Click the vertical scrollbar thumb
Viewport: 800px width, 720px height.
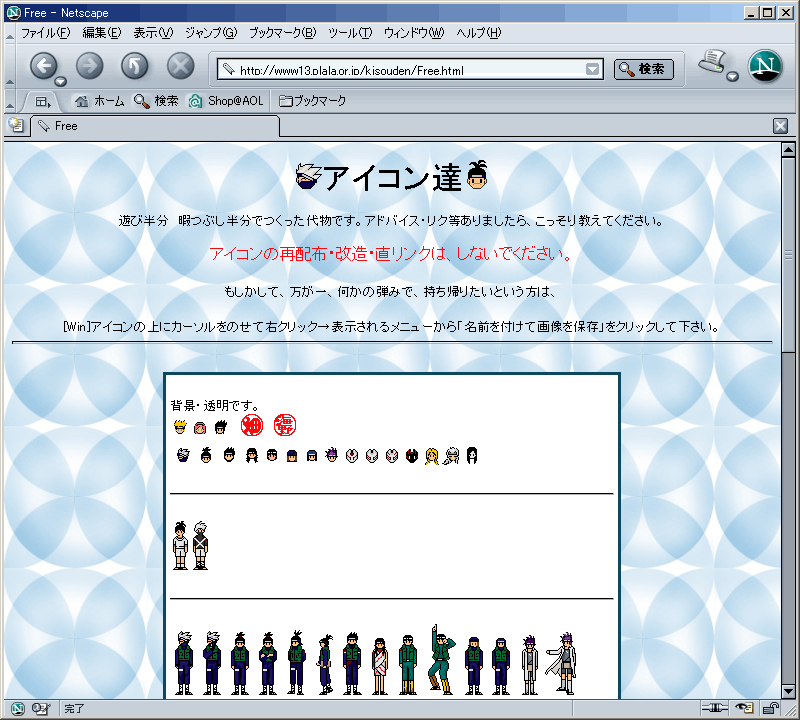click(x=788, y=255)
